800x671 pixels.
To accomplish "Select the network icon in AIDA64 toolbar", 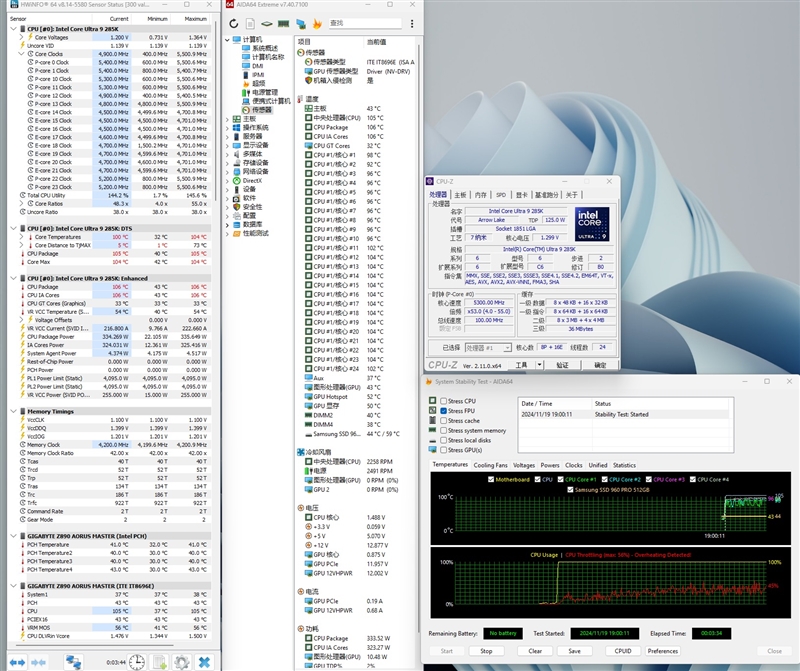I will (301, 22).
